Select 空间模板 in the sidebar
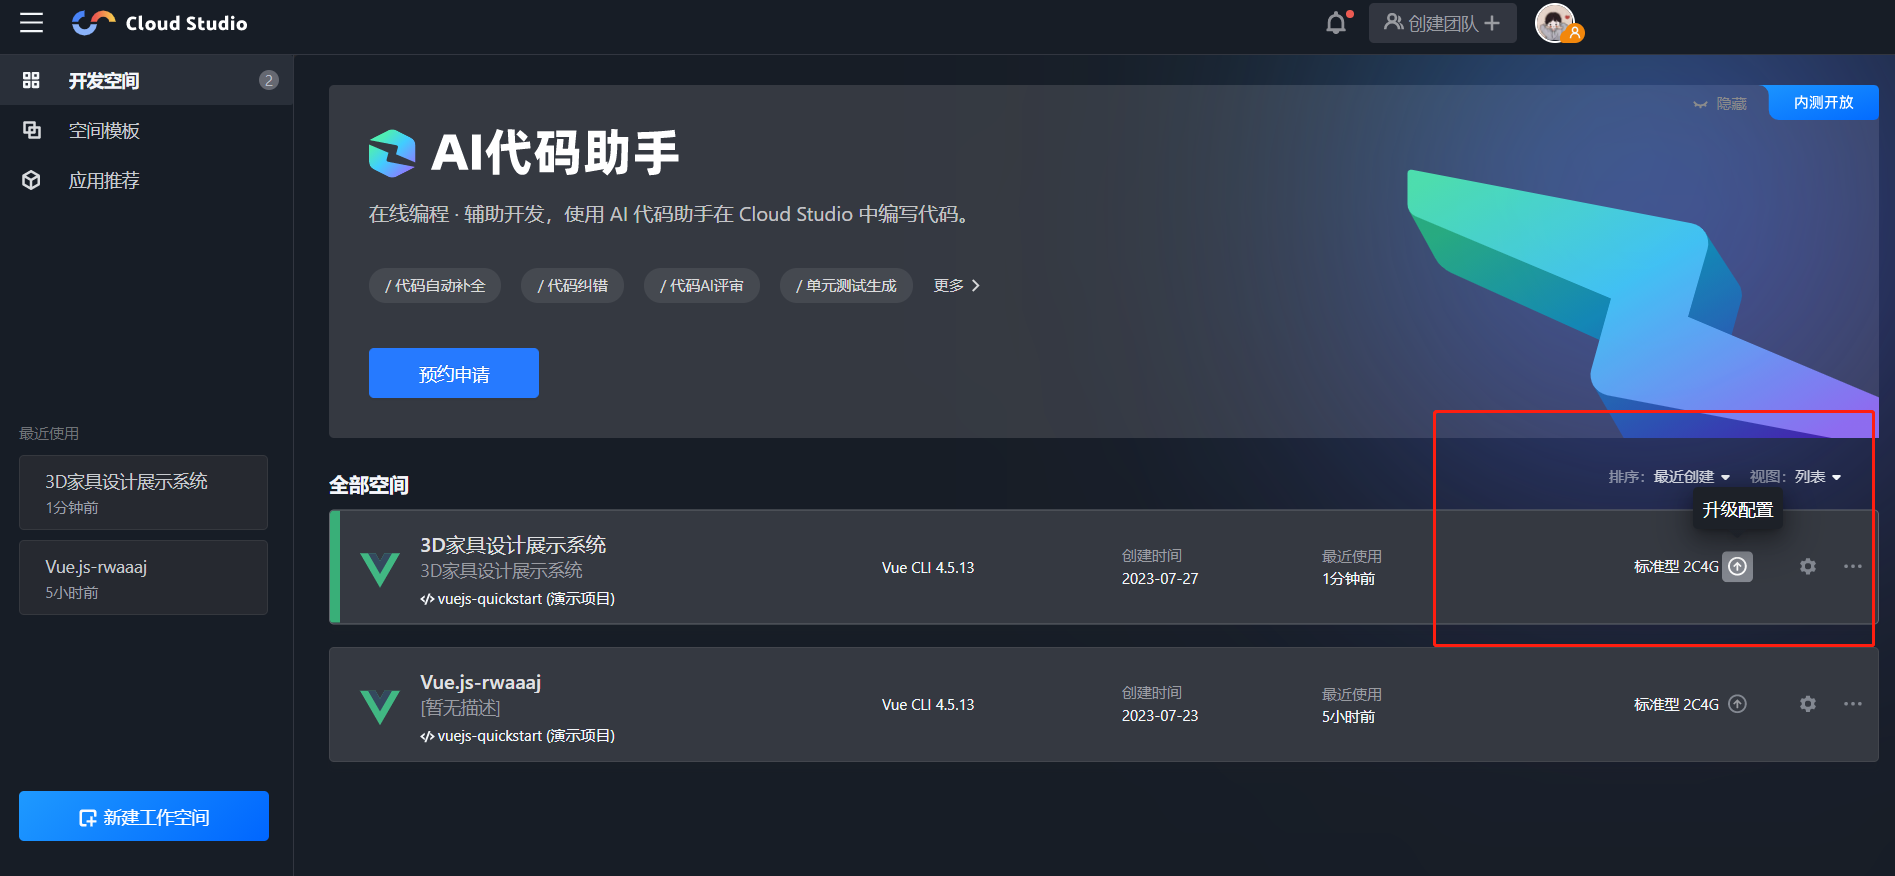Viewport: 1895px width, 876px height. click(x=104, y=131)
